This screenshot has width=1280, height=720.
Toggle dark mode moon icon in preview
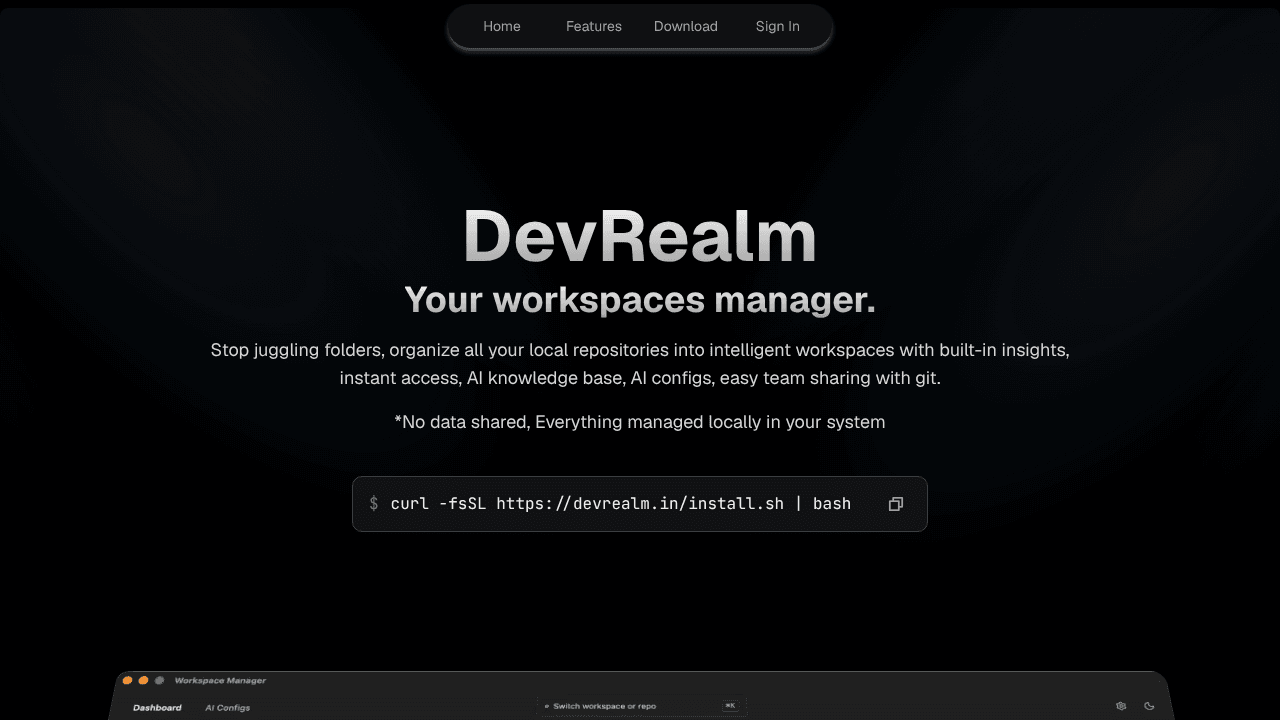[1149, 706]
